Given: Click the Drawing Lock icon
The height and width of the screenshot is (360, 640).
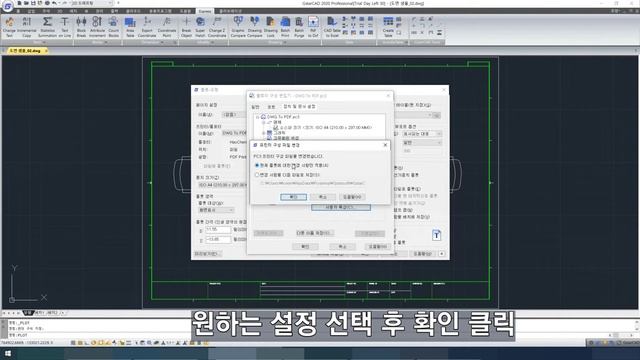Looking at the screenshot, I should [271, 27].
